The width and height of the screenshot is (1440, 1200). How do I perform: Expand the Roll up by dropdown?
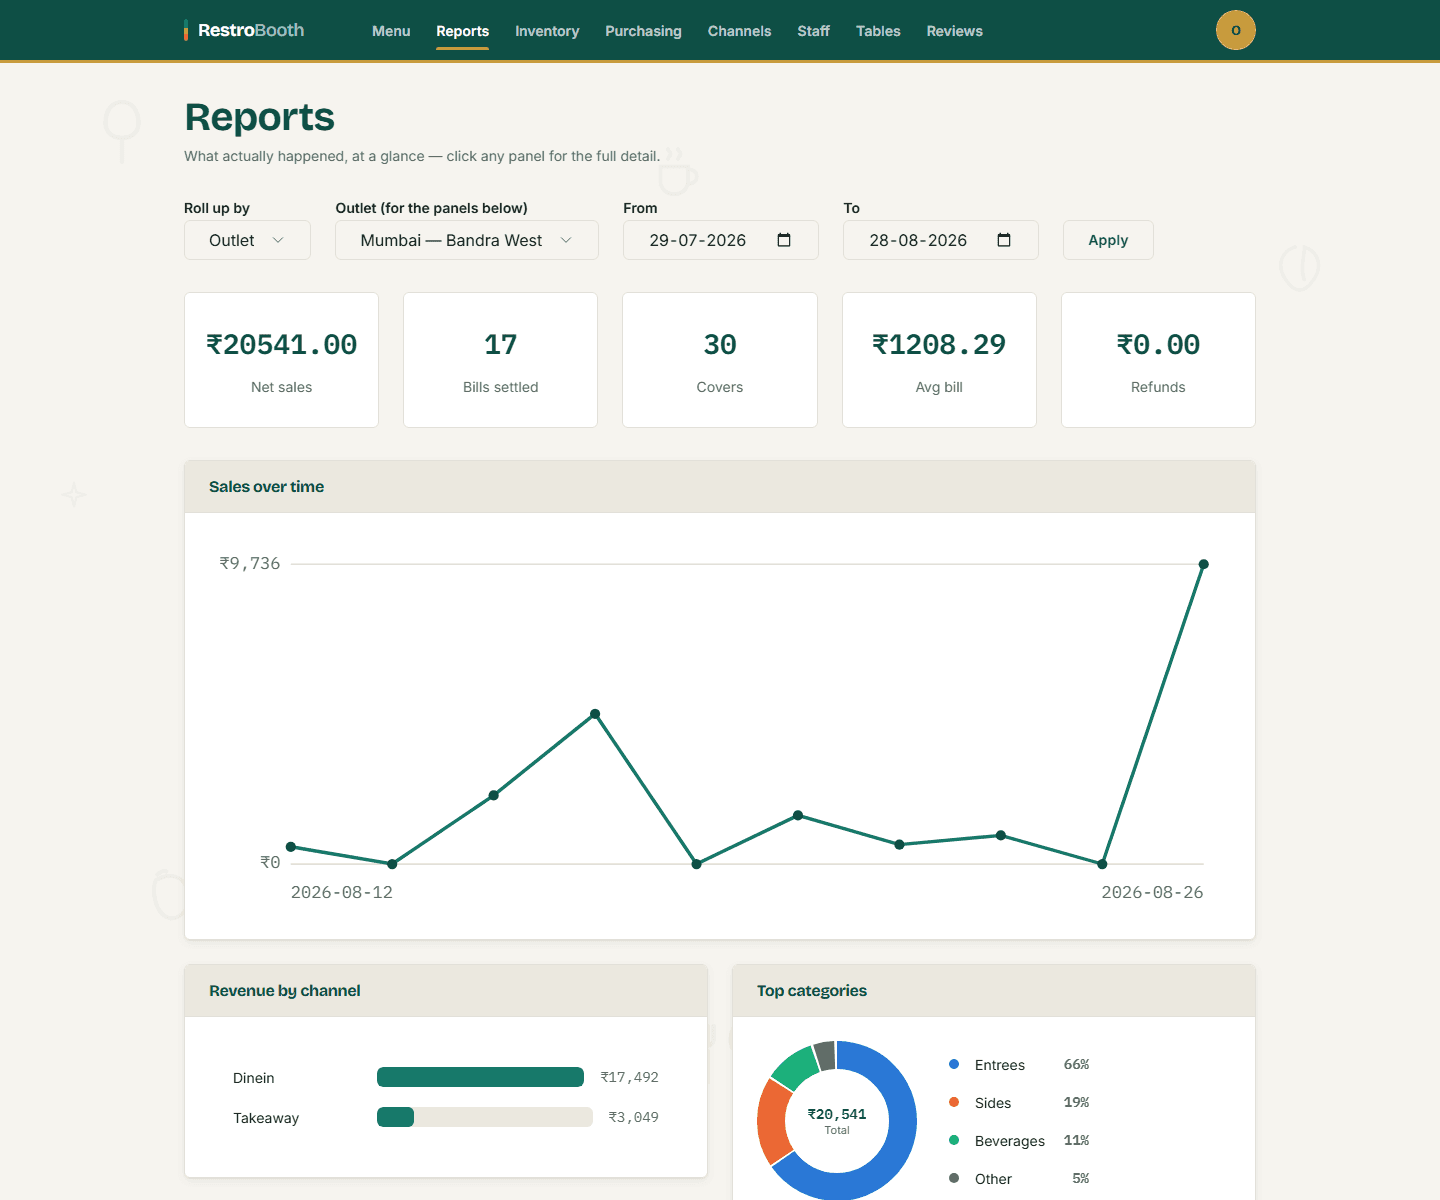coord(247,240)
